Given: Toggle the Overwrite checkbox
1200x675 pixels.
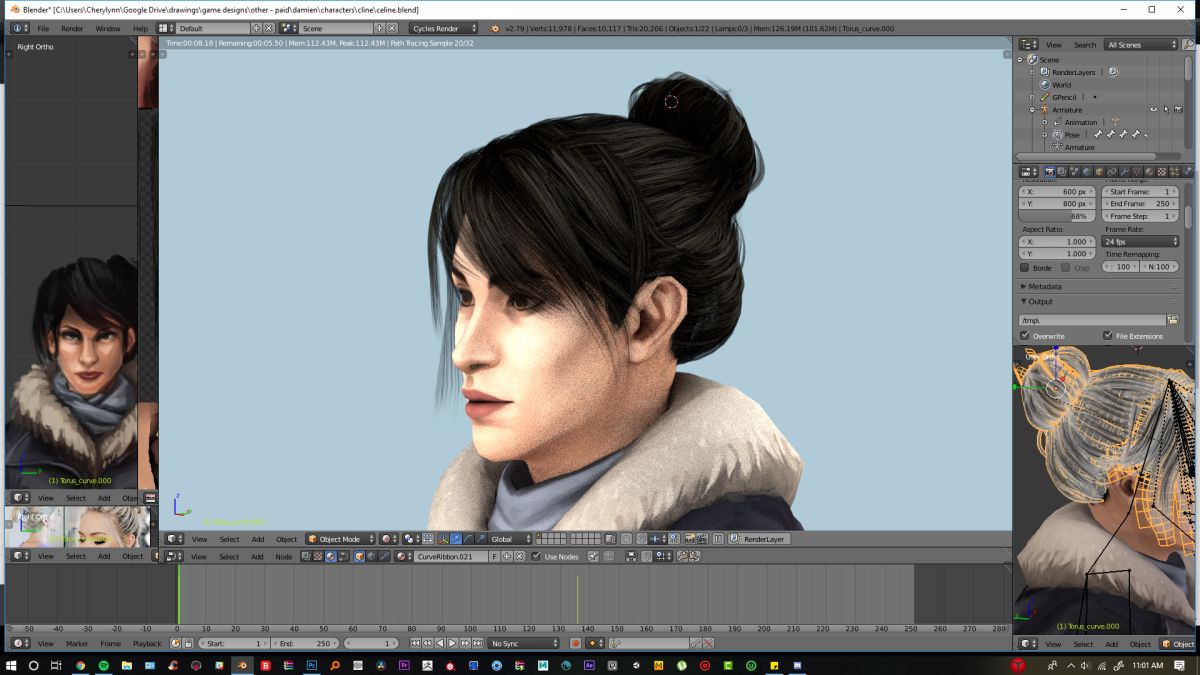Looking at the screenshot, I should click(1024, 336).
